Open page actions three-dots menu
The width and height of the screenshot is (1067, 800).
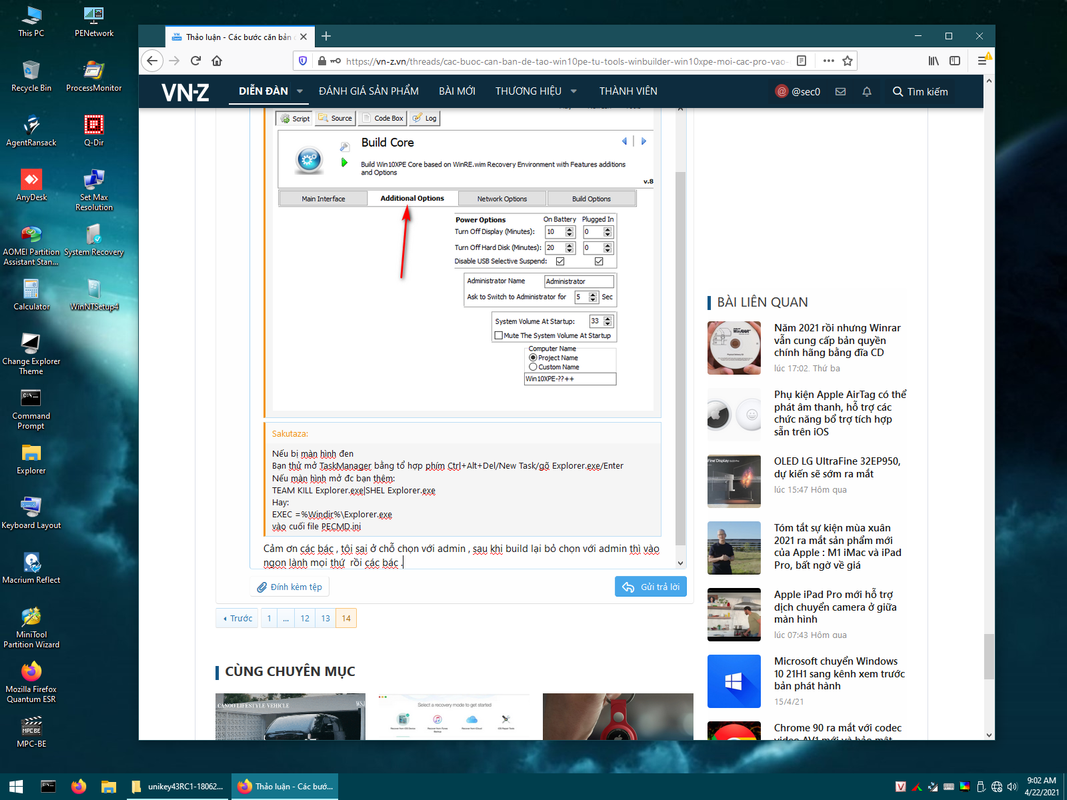828,61
